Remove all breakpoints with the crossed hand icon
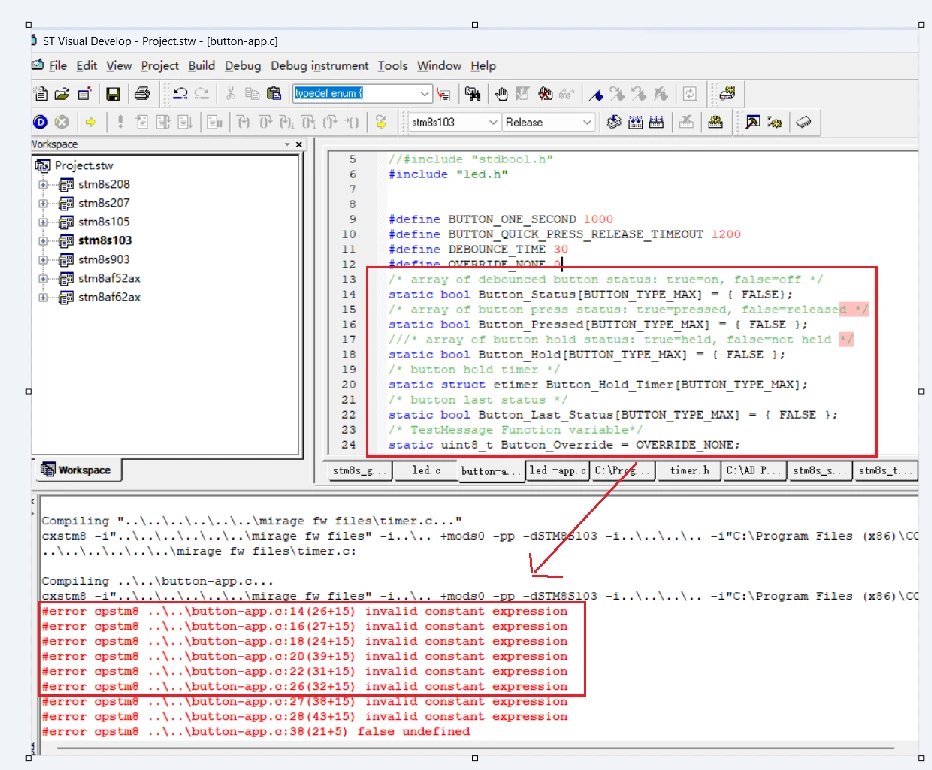This screenshot has height=770, width=932. (545, 93)
